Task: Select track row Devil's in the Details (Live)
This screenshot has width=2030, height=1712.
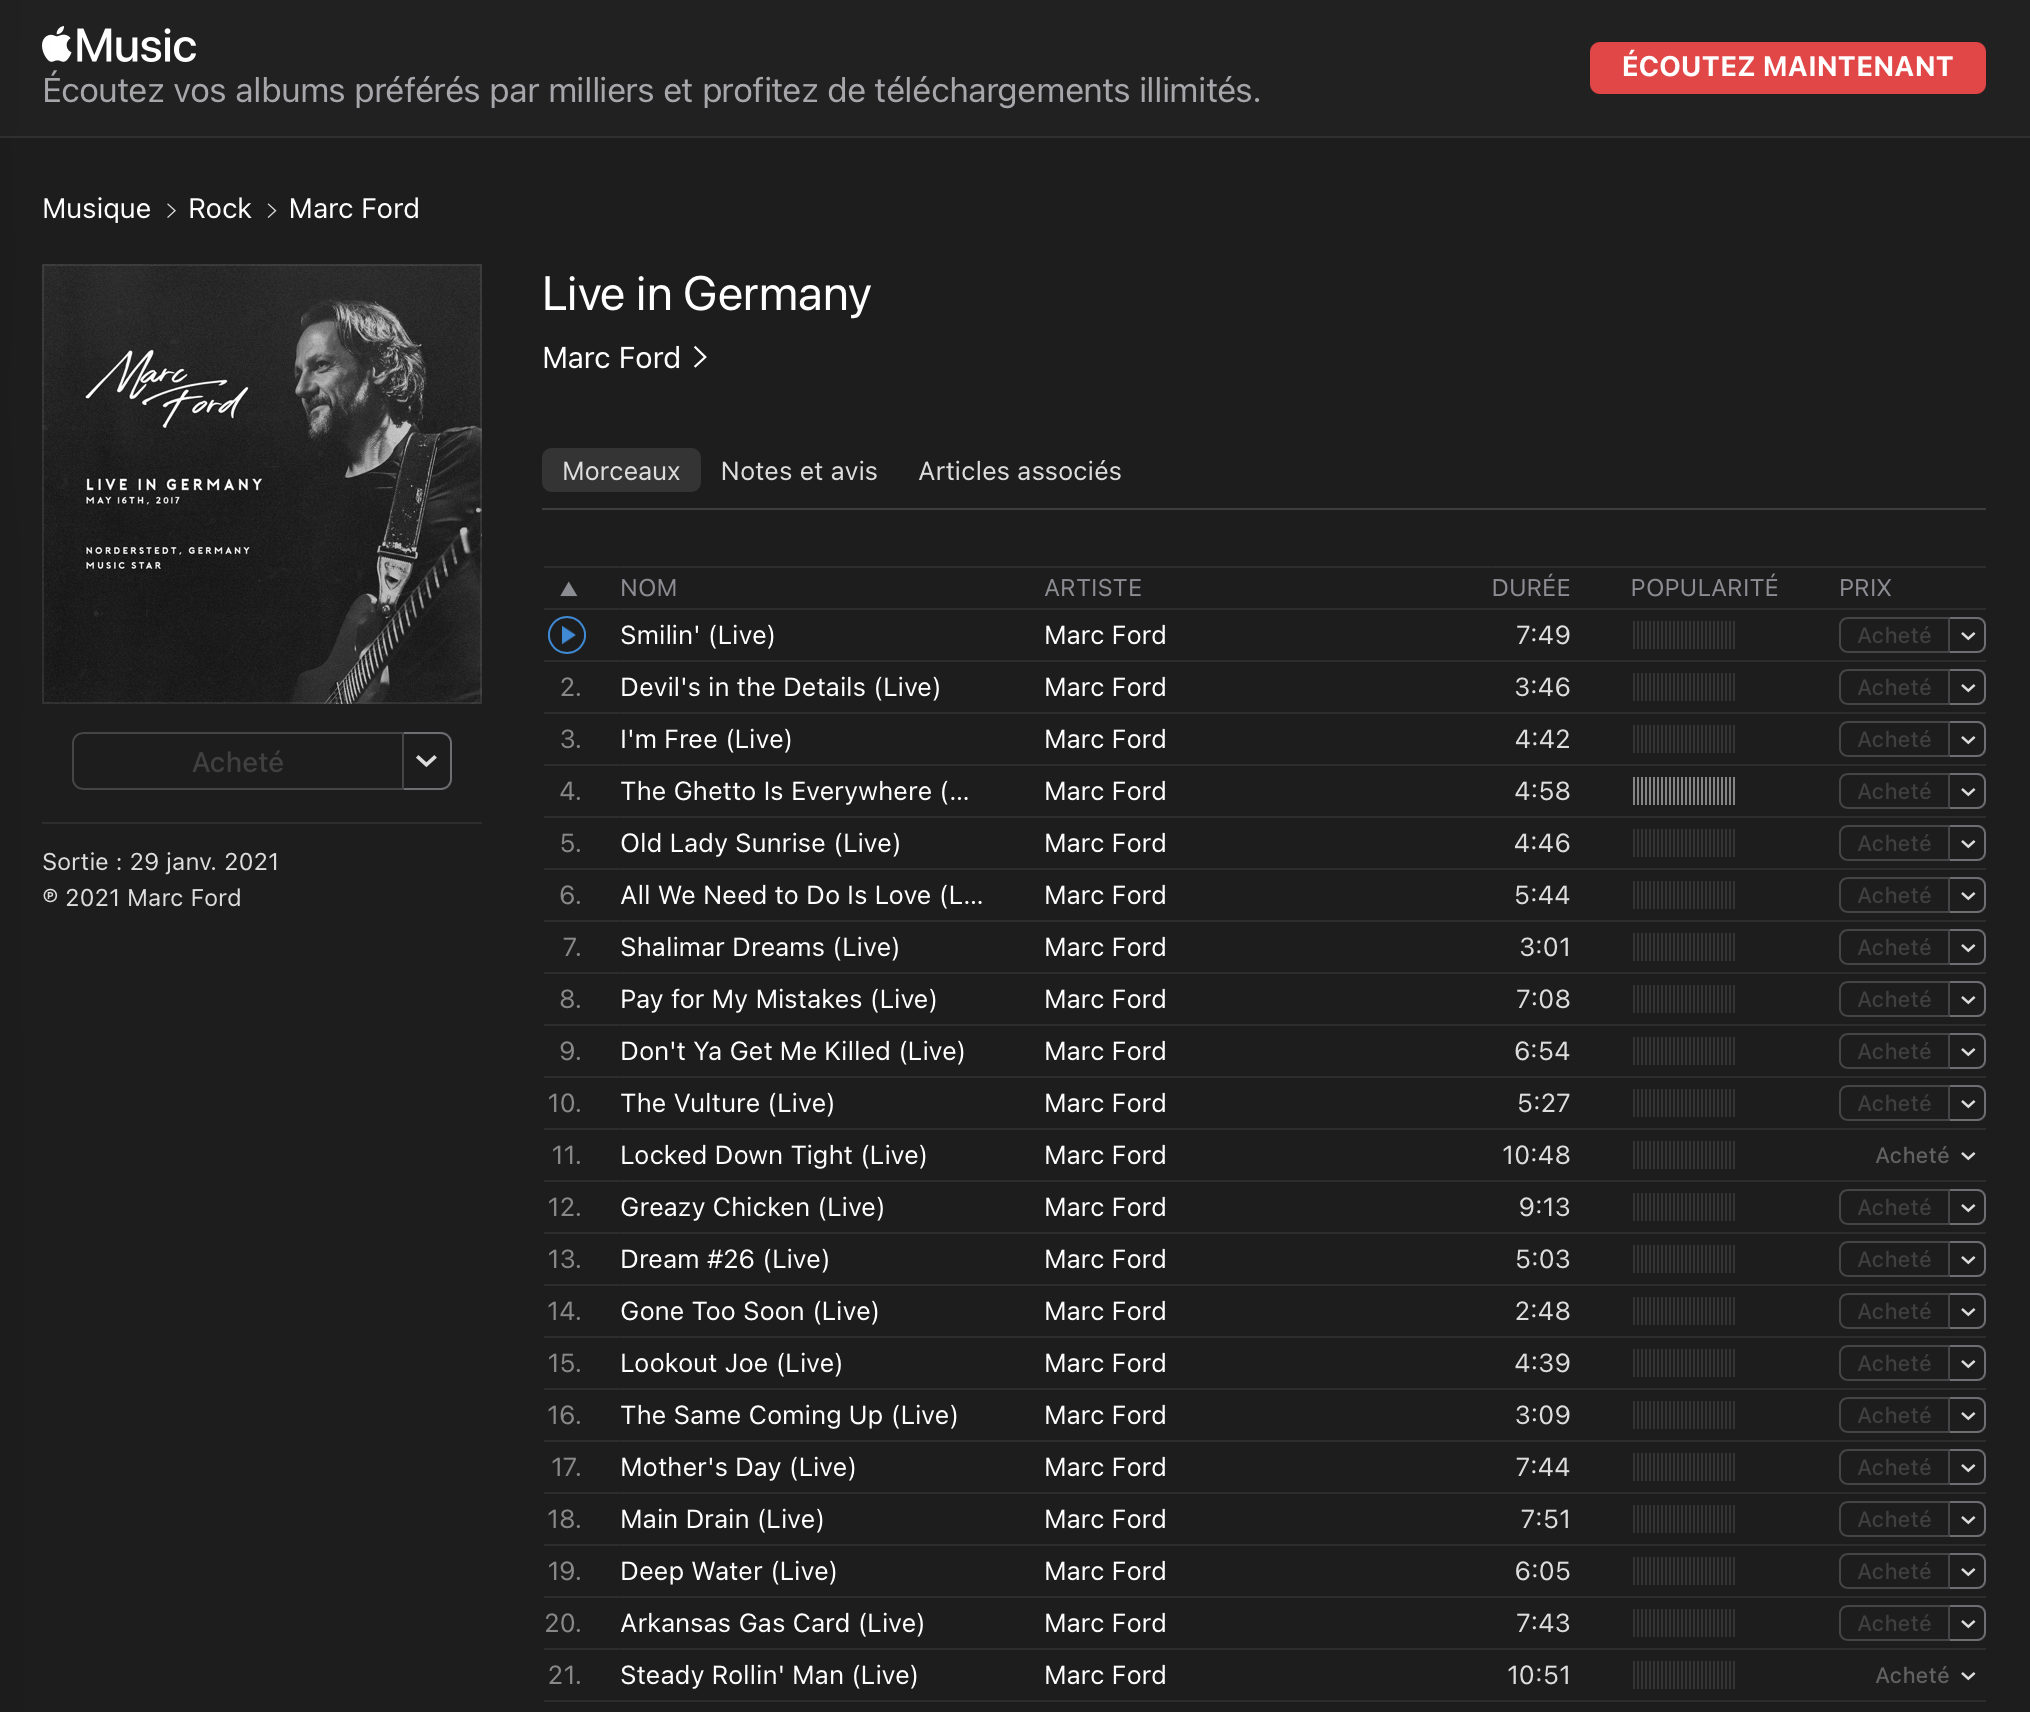Action: pyautogui.click(x=1264, y=687)
